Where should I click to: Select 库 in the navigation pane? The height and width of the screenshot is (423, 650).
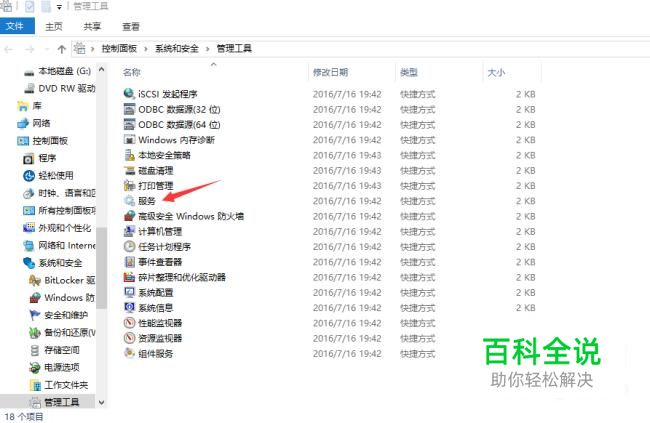(x=37, y=106)
